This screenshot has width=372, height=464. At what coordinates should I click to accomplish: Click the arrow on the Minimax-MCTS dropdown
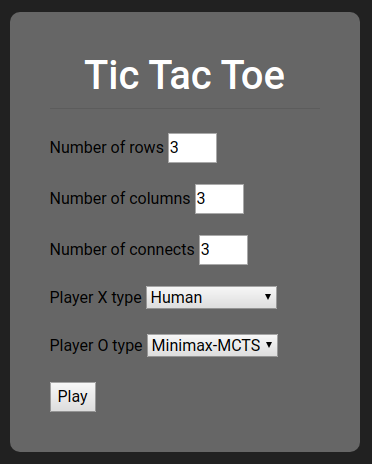pos(269,345)
